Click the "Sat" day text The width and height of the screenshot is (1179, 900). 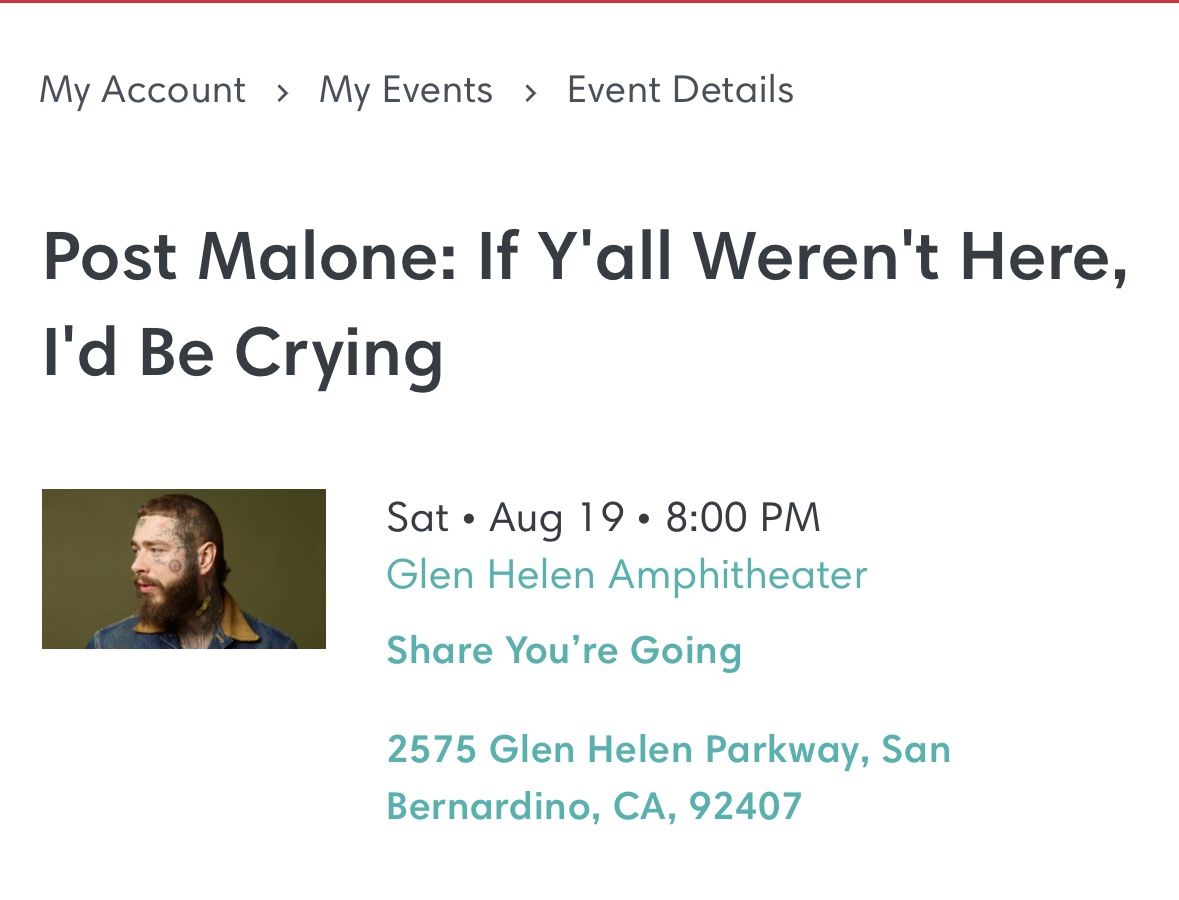tap(417, 518)
